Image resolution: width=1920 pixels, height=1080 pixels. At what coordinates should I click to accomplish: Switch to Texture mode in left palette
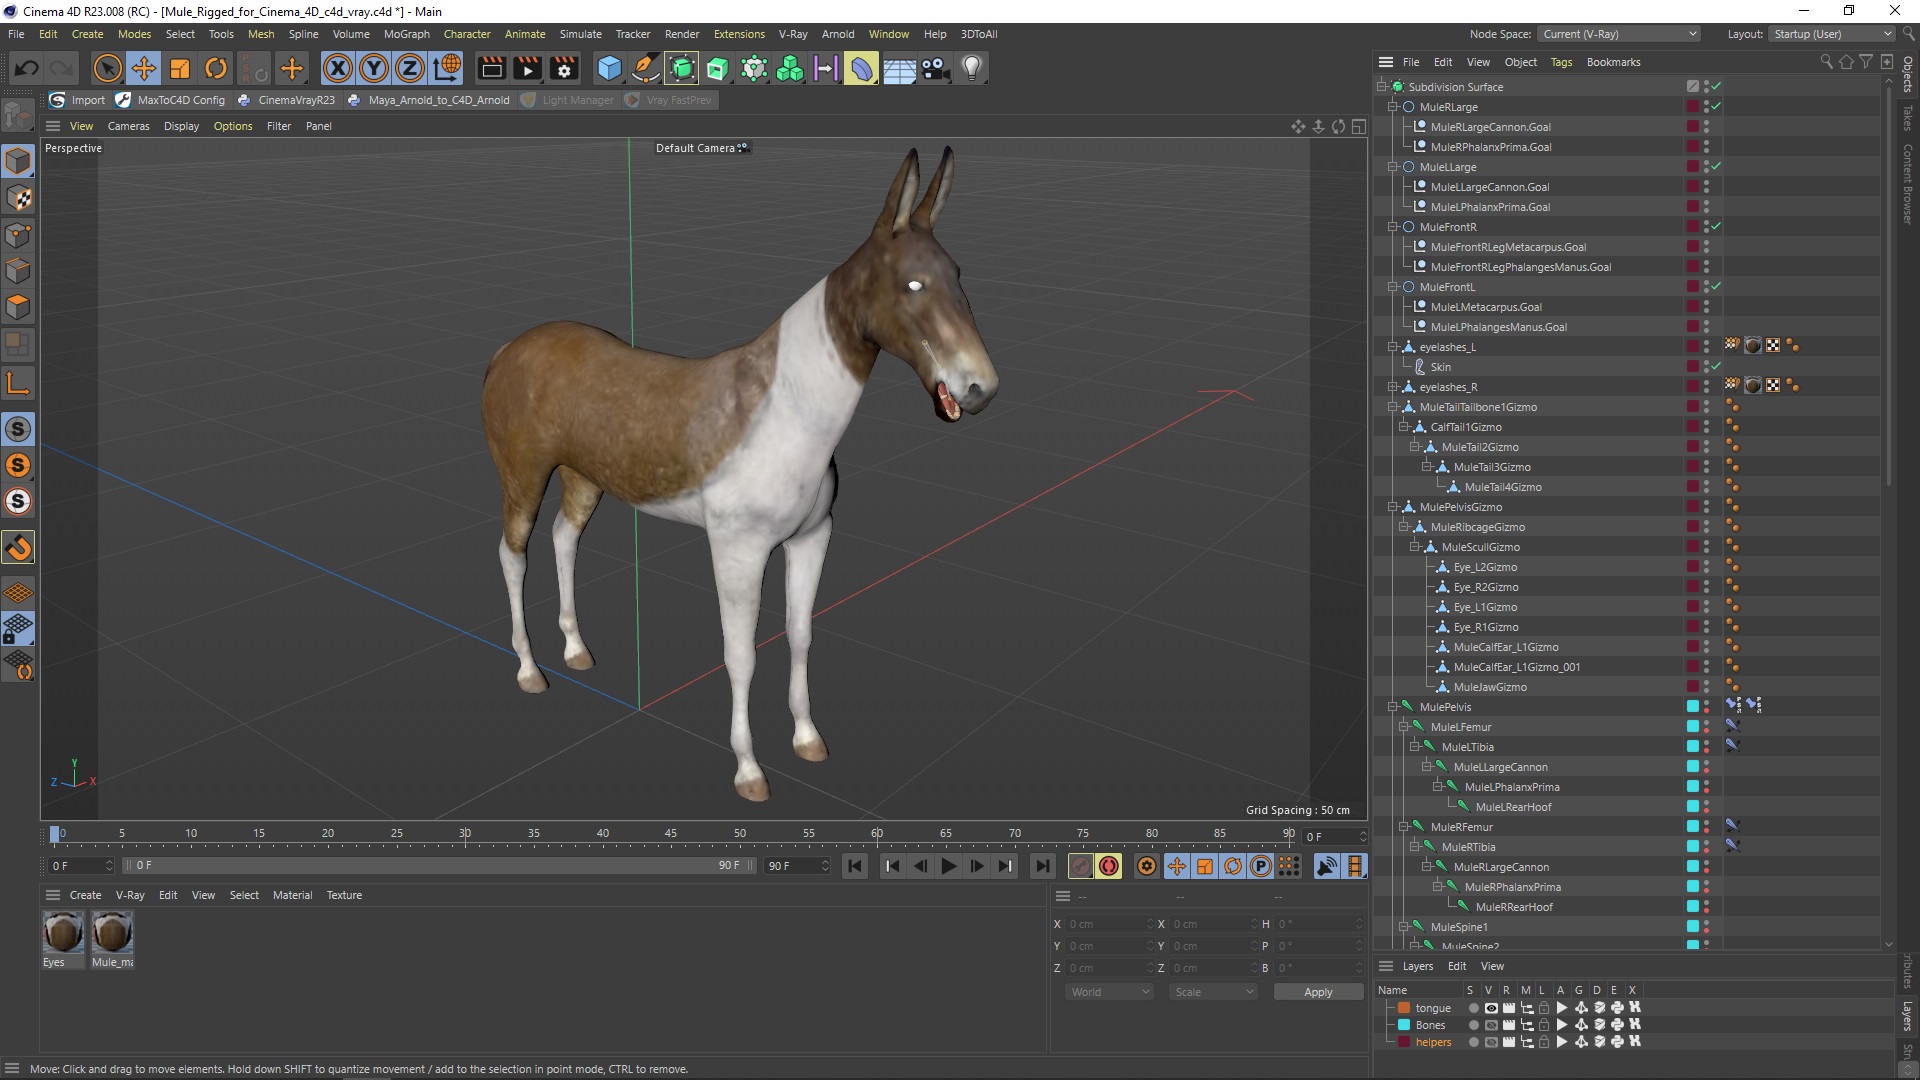tap(18, 198)
